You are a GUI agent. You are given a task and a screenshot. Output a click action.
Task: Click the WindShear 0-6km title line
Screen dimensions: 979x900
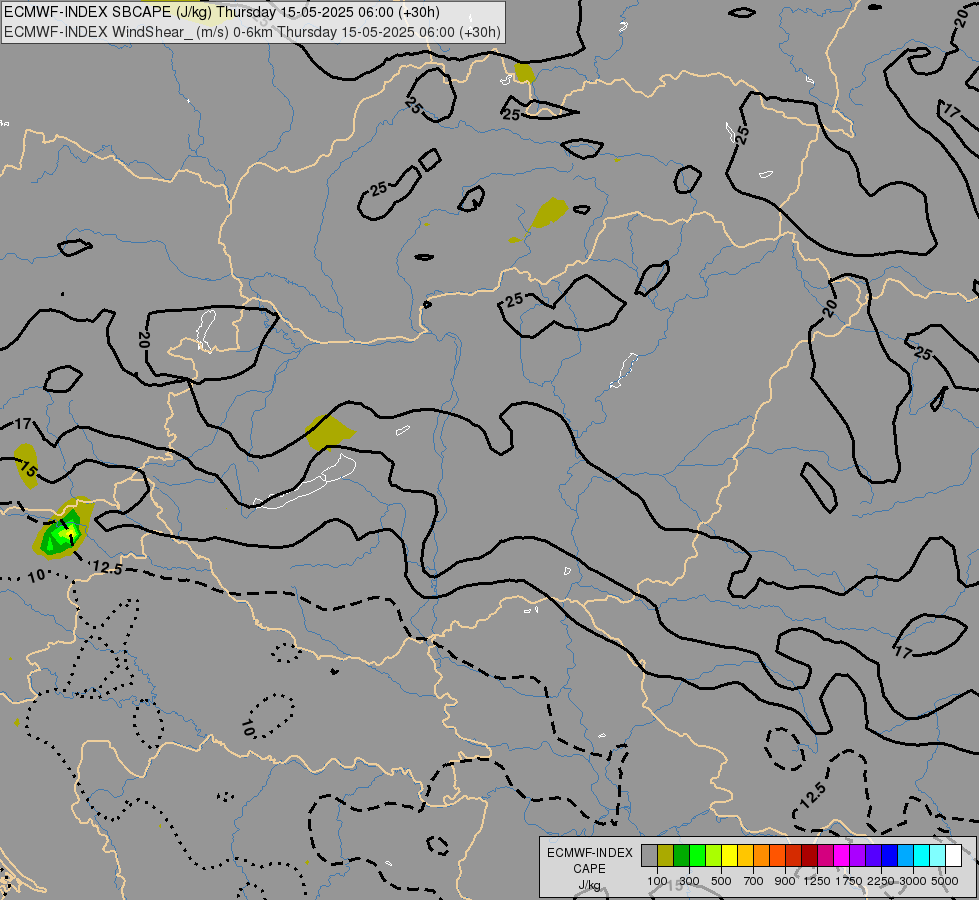pos(252,32)
